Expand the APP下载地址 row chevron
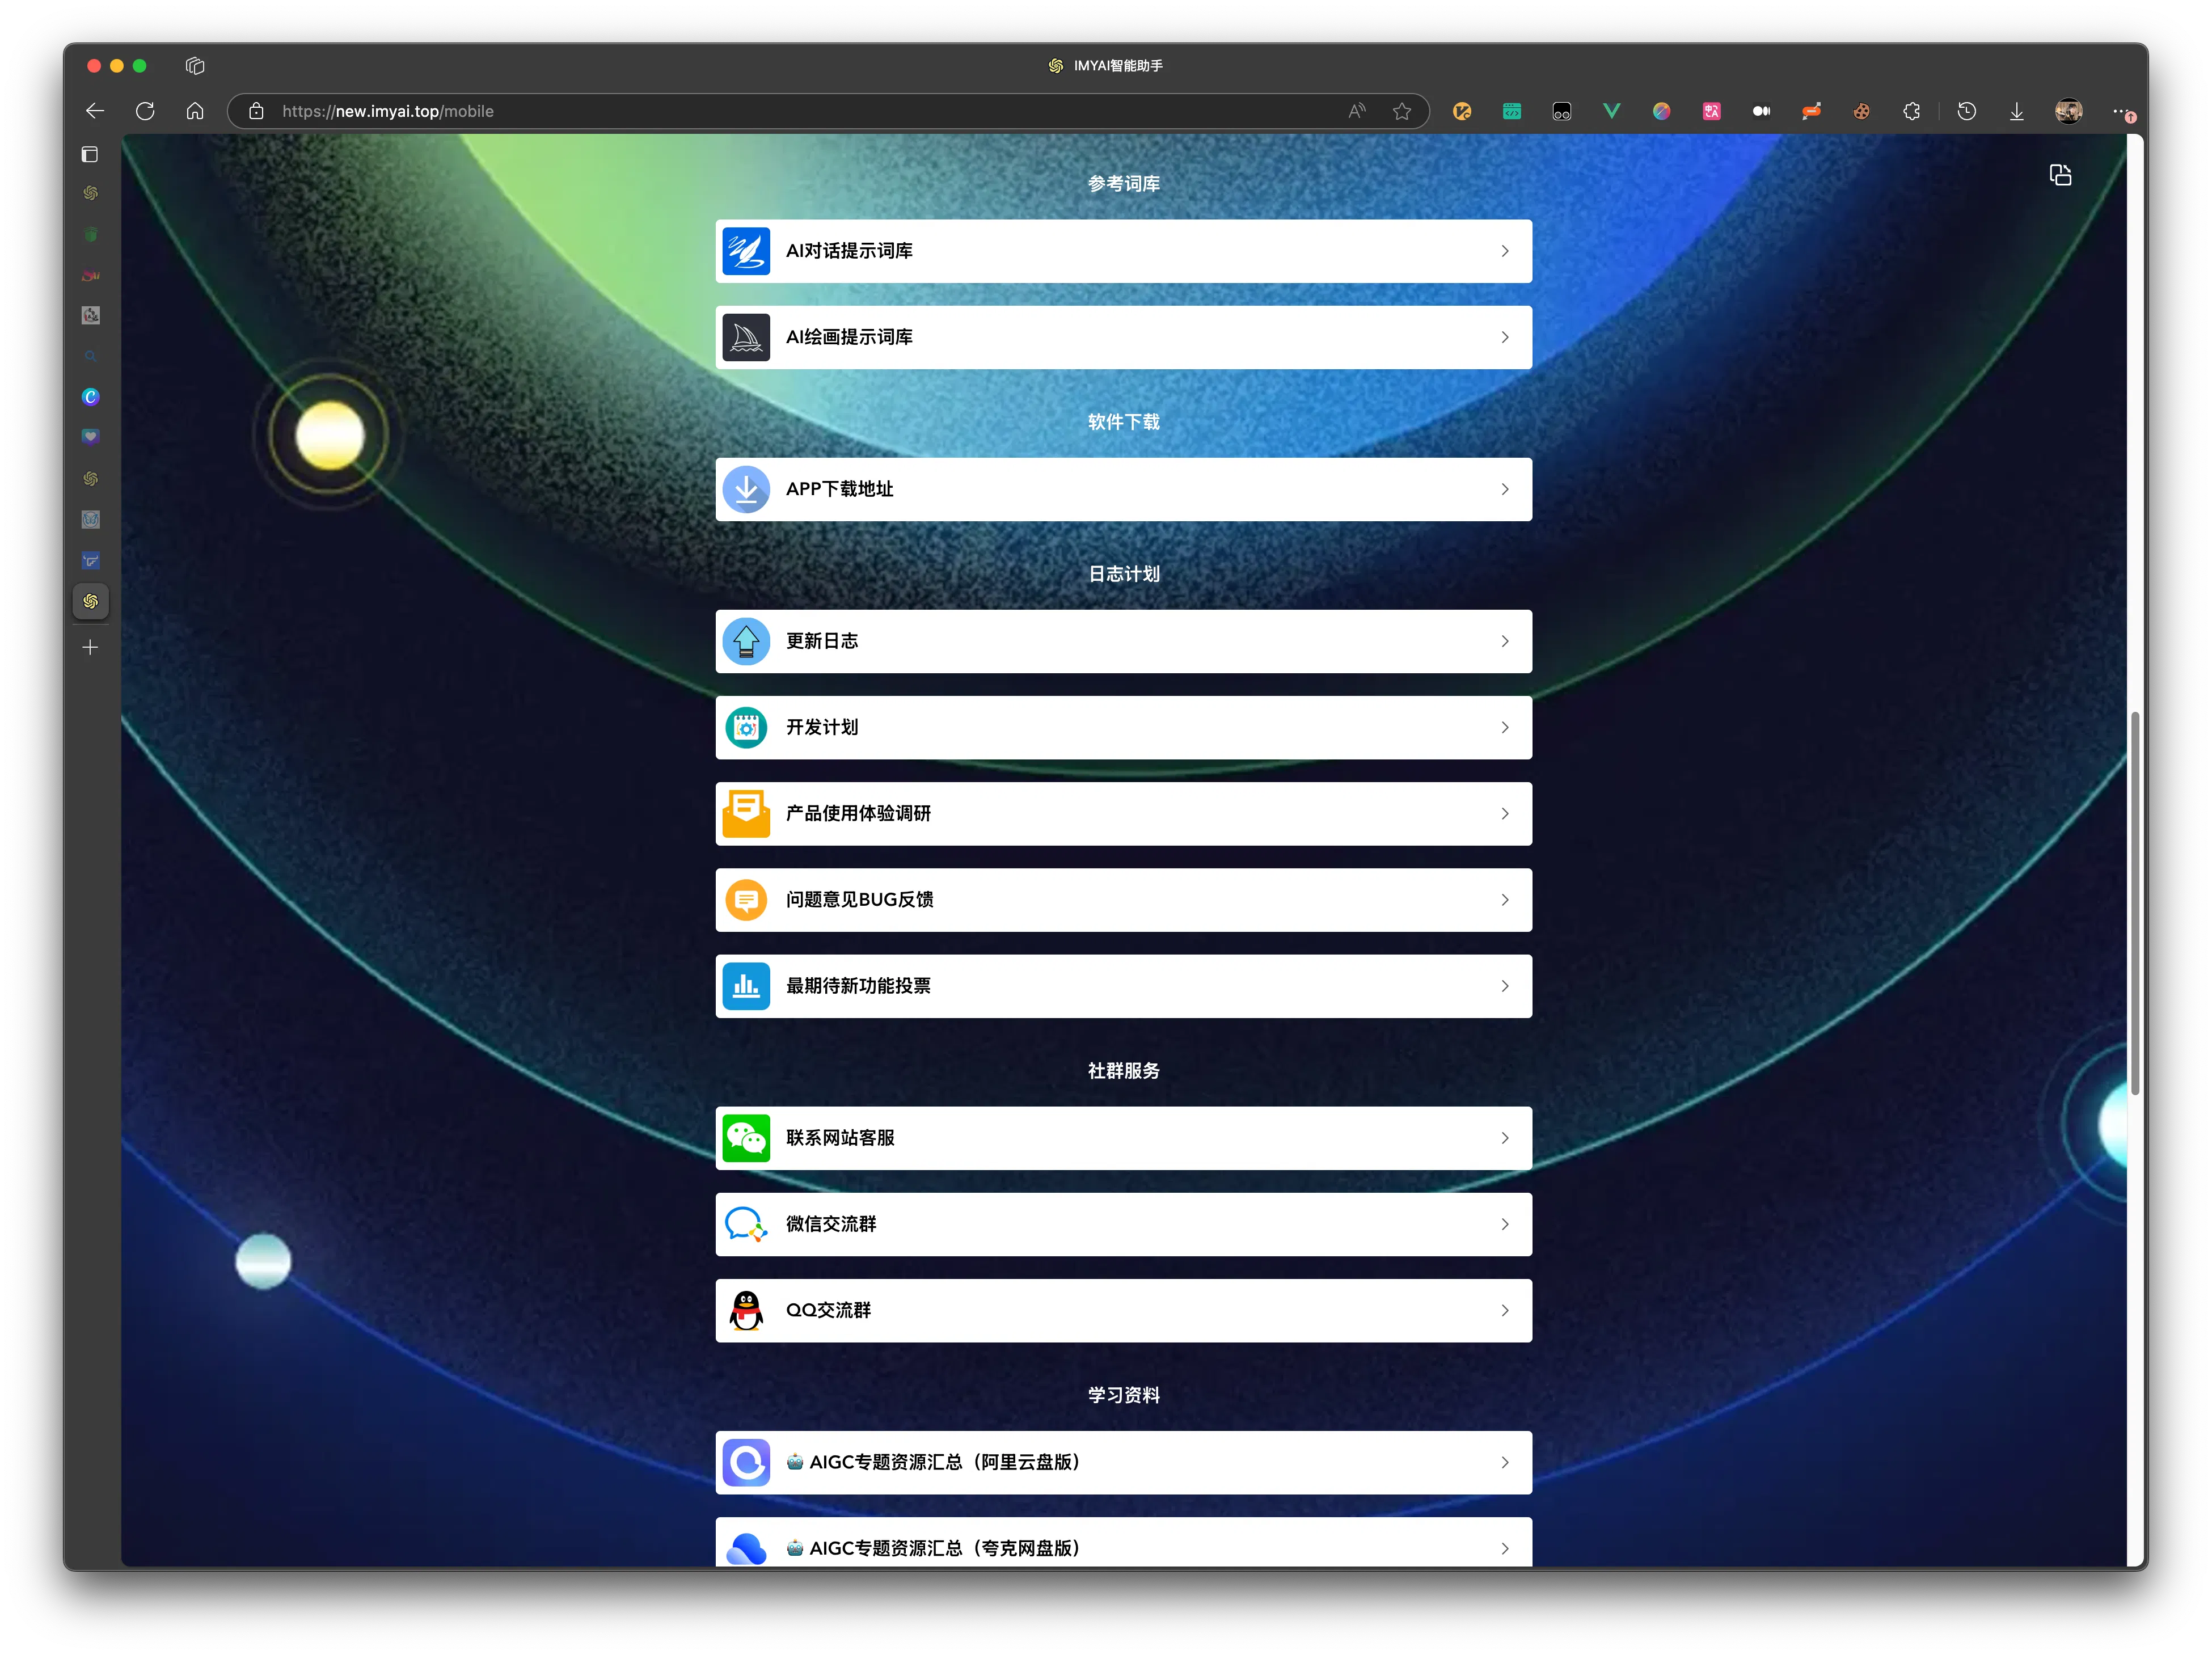Image resolution: width=2212 pixels, height=1655 pixels. (x=1505, y=489)
